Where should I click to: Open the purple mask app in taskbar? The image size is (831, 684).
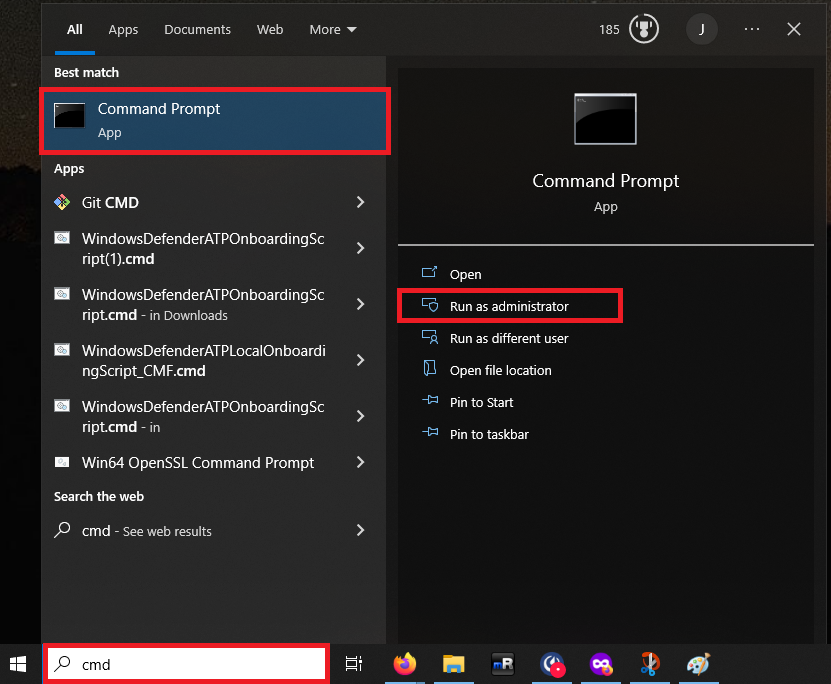(x=601, y=664)
